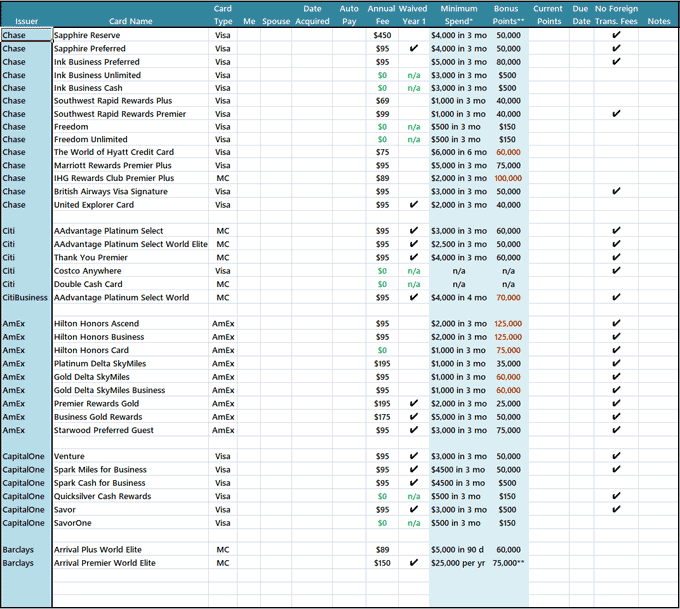
Task: Click the Card Type column header
Action: click(x=223, y=15)
